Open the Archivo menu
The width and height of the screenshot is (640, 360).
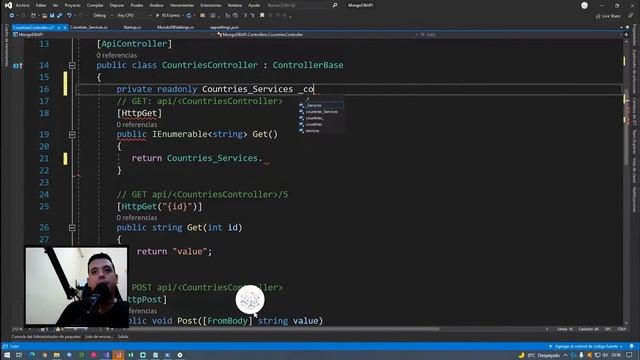(x=22, y=5)
